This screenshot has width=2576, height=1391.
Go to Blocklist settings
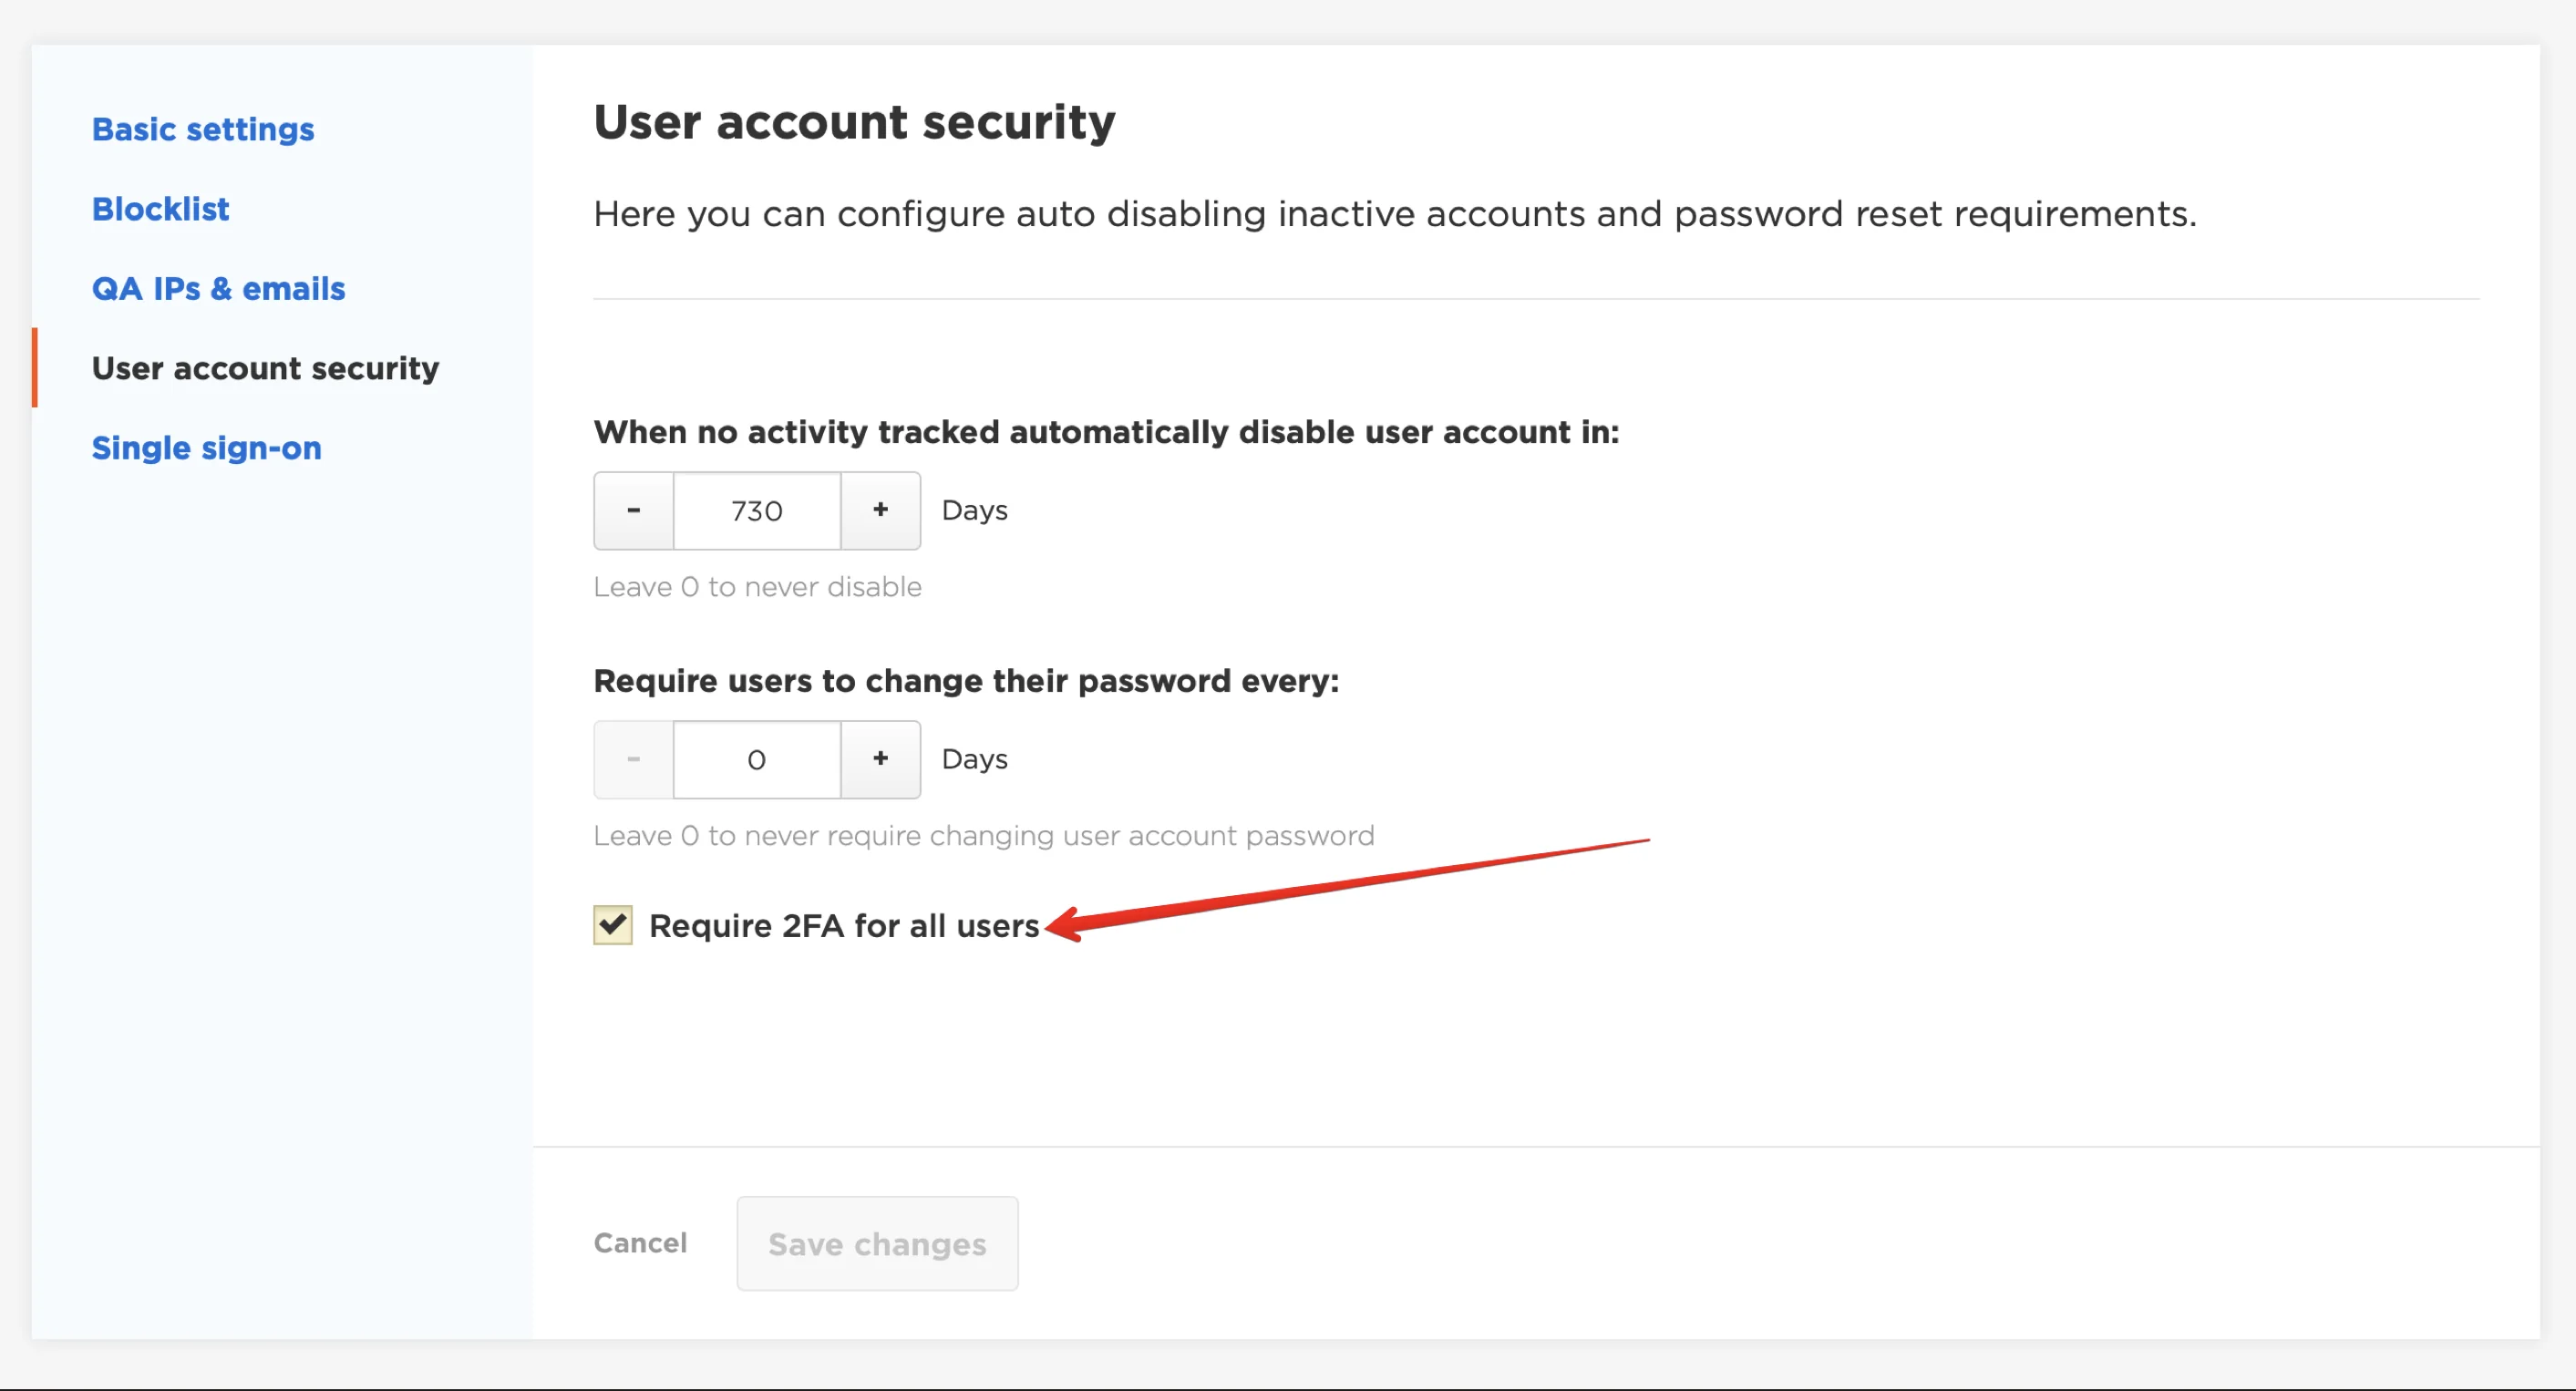[160, 209]
